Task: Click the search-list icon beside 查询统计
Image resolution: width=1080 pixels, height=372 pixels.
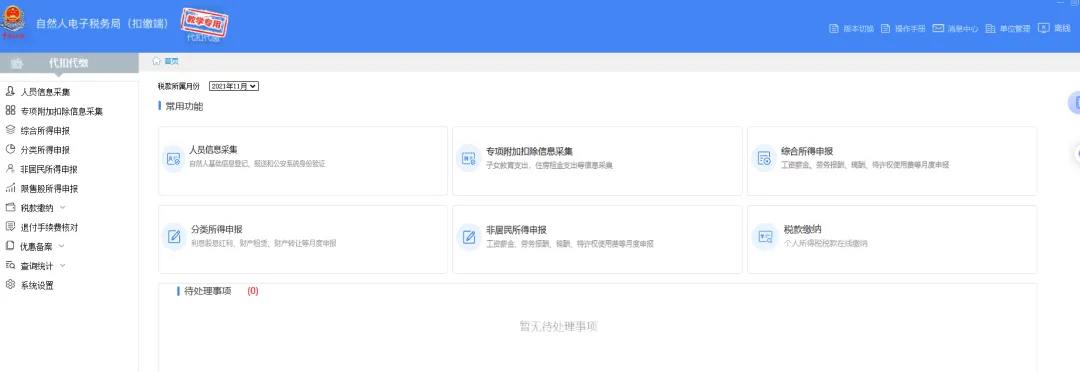Action: (x=10, y=265)
